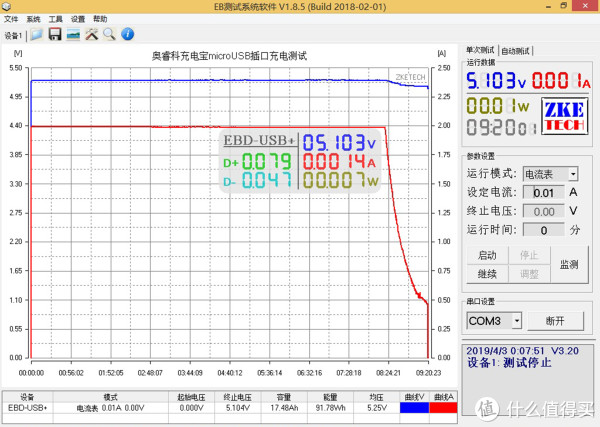Screen dimensions: 600x427
Task: Open the 设置 menu
Action: pos(78,19)
